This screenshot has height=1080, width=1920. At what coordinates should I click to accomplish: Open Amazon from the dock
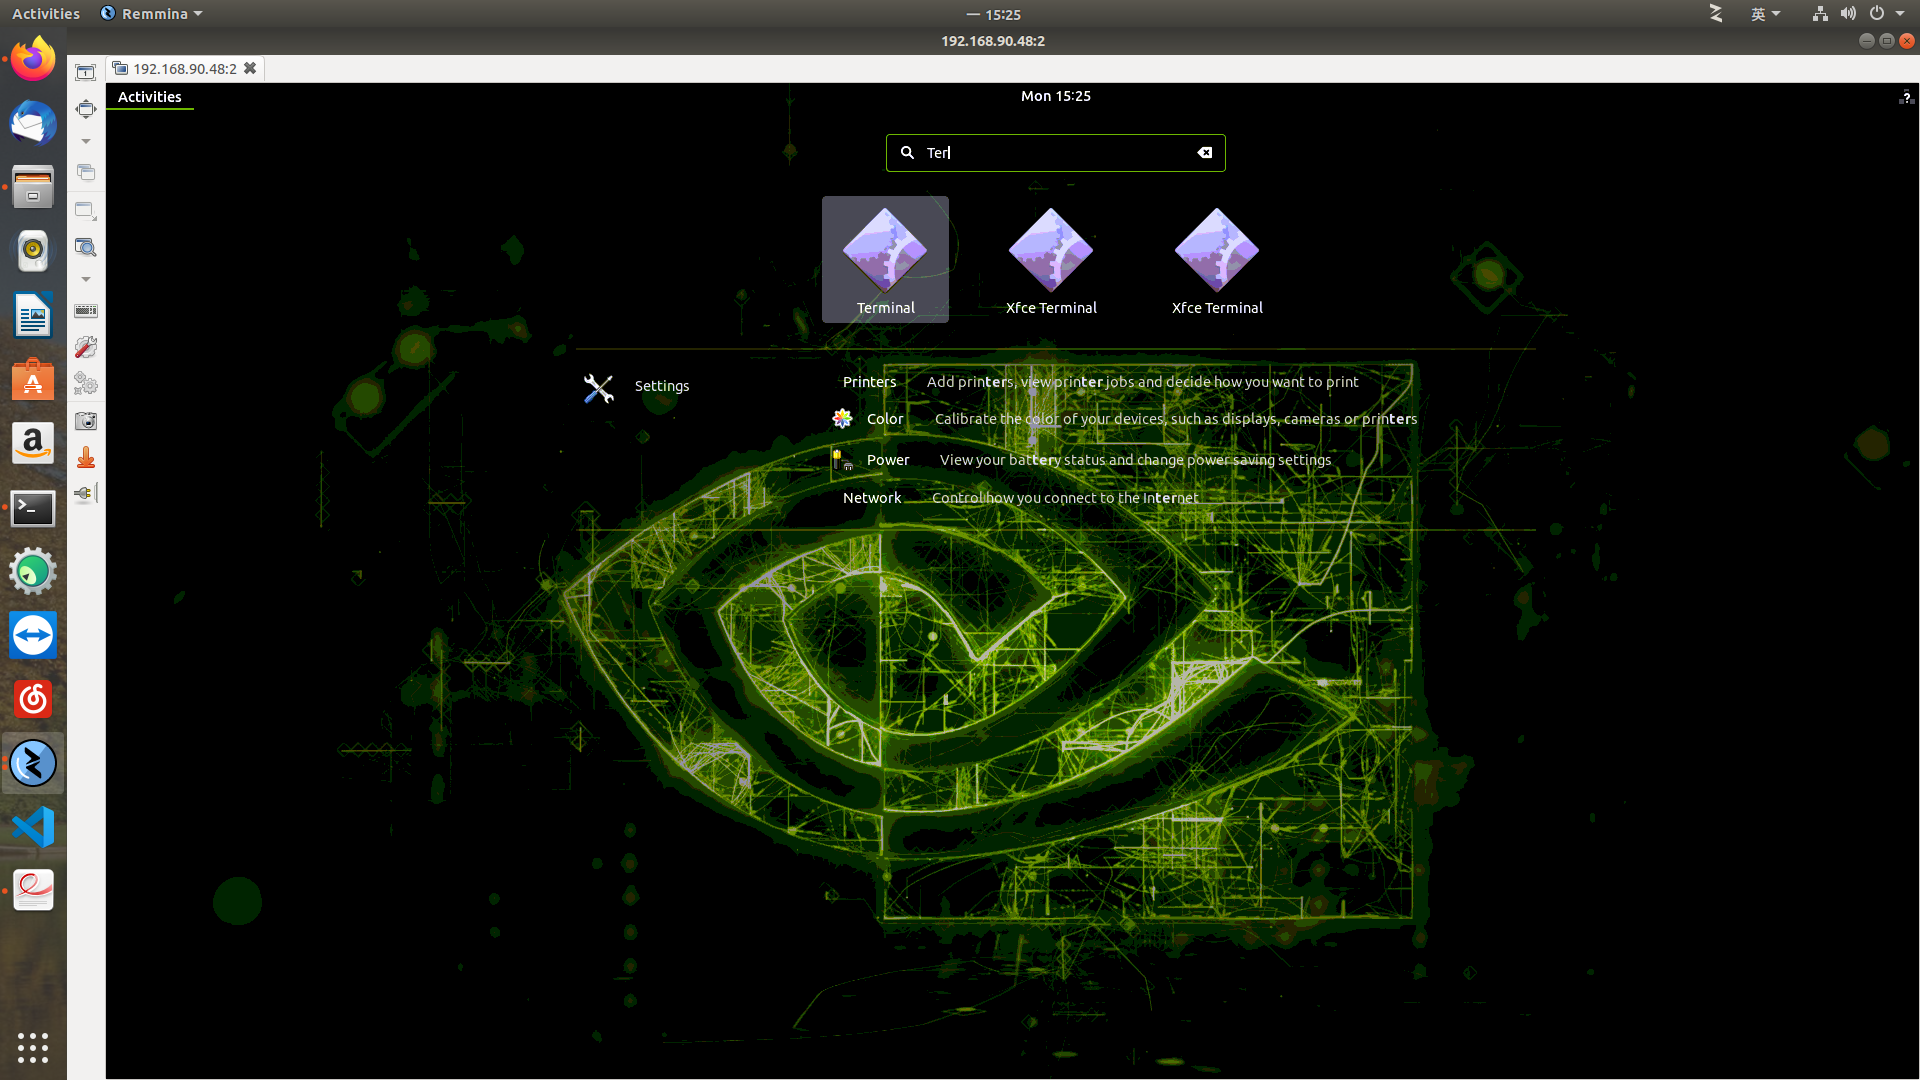[x=33, y=443]
